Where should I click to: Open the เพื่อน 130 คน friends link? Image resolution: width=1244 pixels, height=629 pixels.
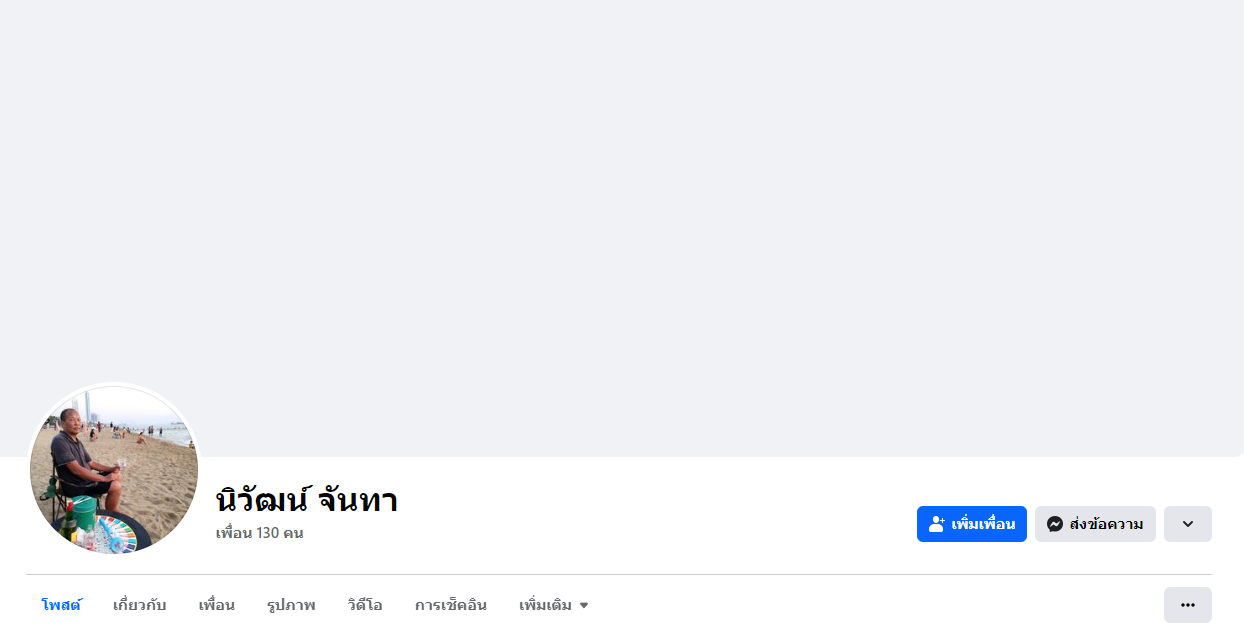(x=259, y=533)
